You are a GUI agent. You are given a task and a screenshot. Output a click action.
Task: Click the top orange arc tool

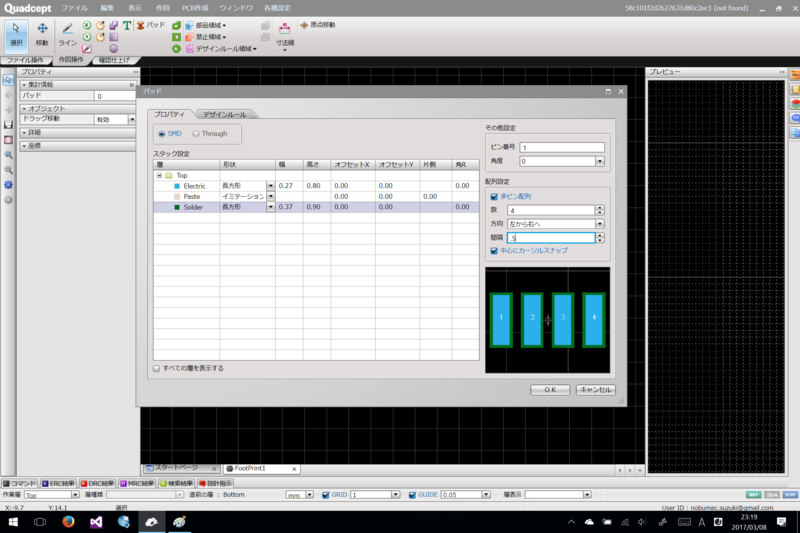pyautogui.click(x=100, y=25)
